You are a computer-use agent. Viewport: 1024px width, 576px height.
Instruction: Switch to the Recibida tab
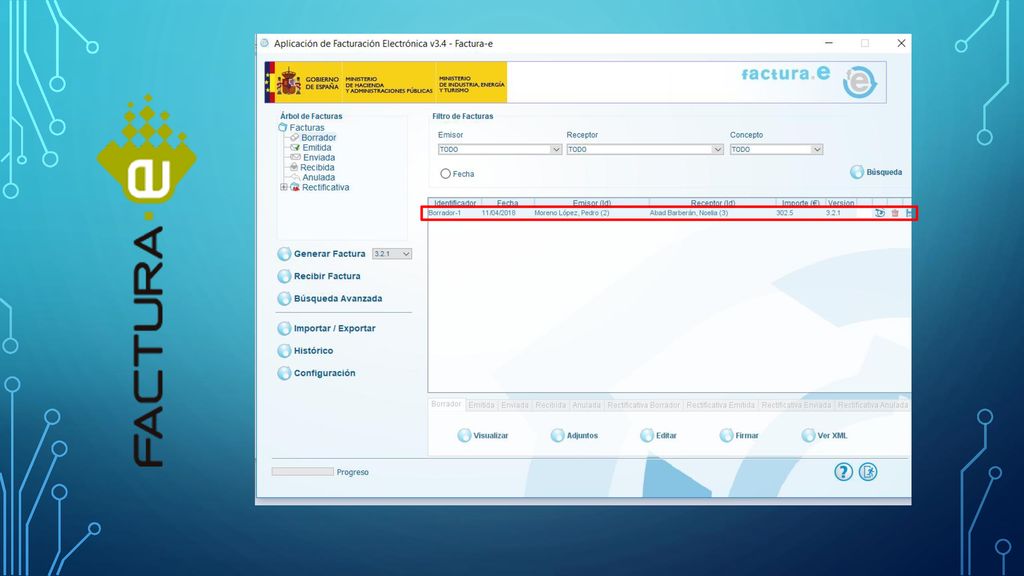pos(551,405)
